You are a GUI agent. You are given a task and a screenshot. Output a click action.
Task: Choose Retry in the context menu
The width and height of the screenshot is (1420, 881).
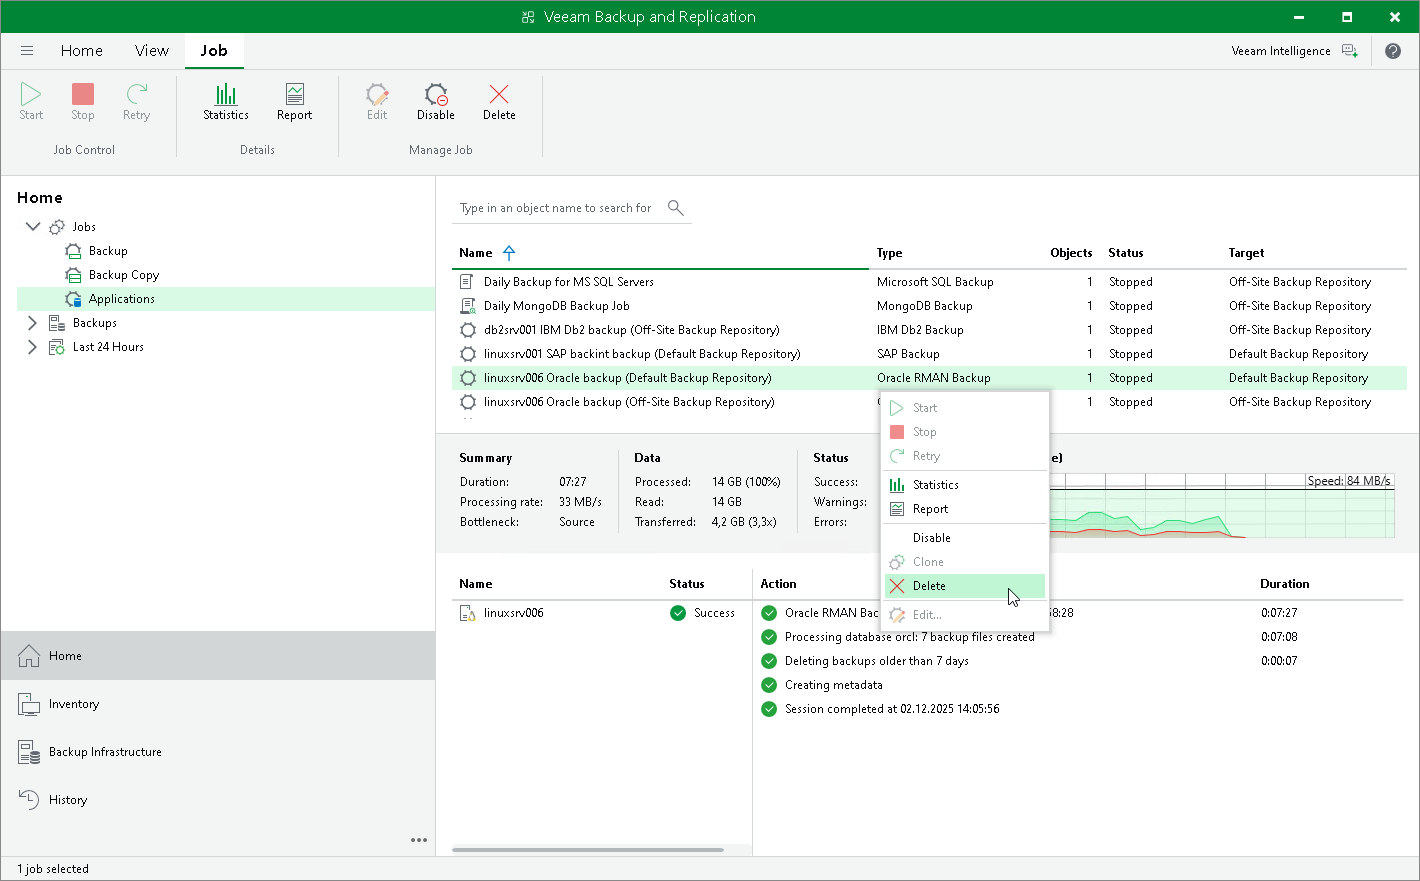coord(965,456)
